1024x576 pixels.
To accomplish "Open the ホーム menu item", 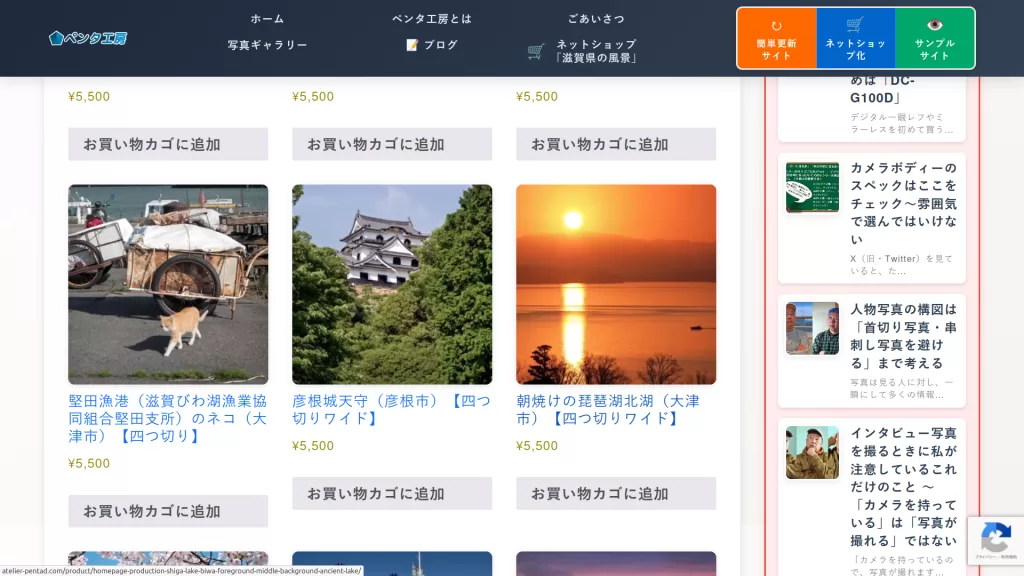I will 265,17.
